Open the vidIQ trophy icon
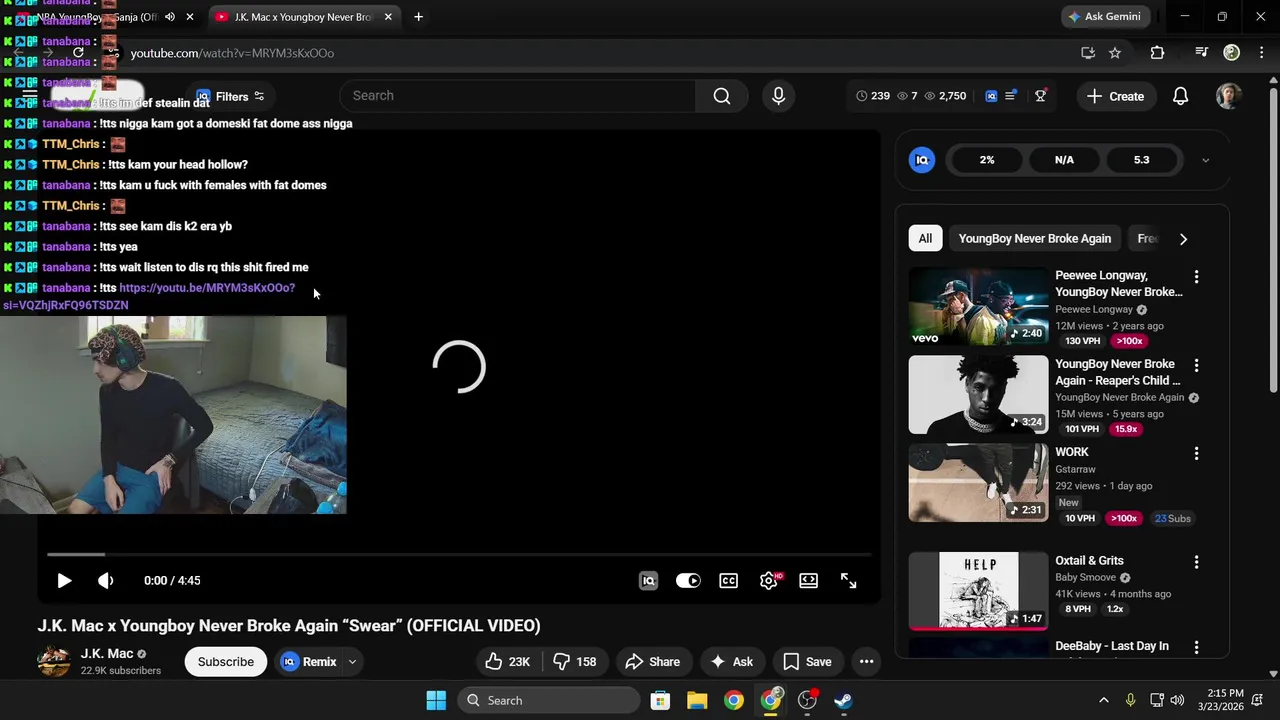Image resolution: width=1280 pixels, height=720 pixels. 1041,96
